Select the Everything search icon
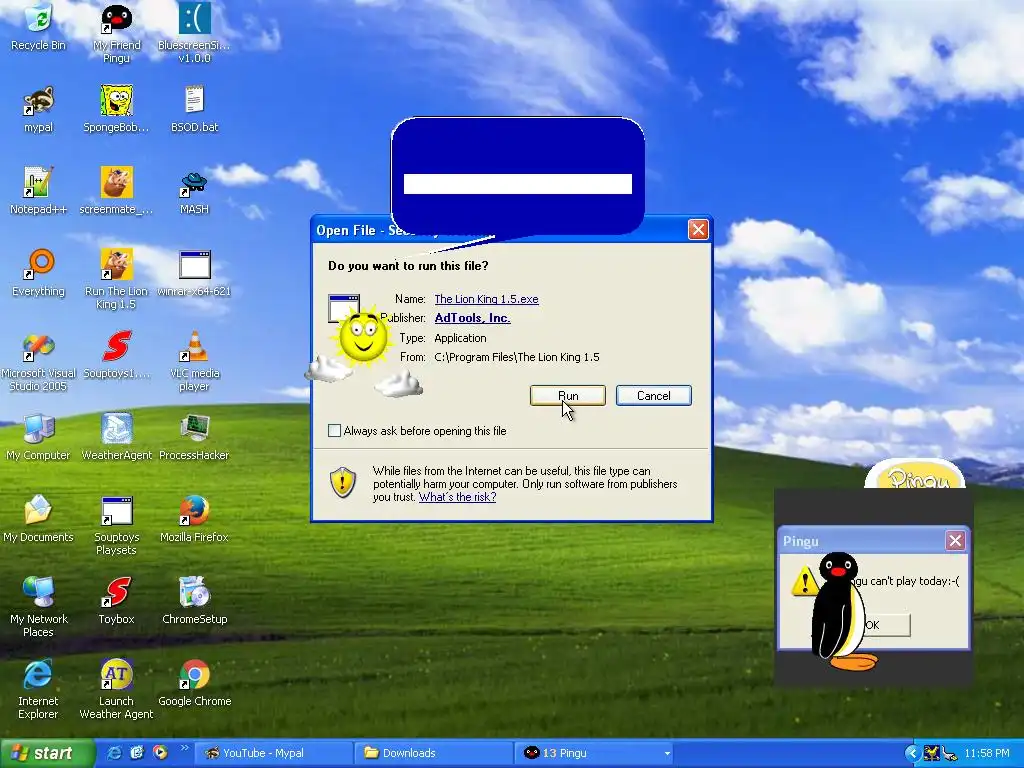Screen dimensions: 1024x768 coord(39,273)
